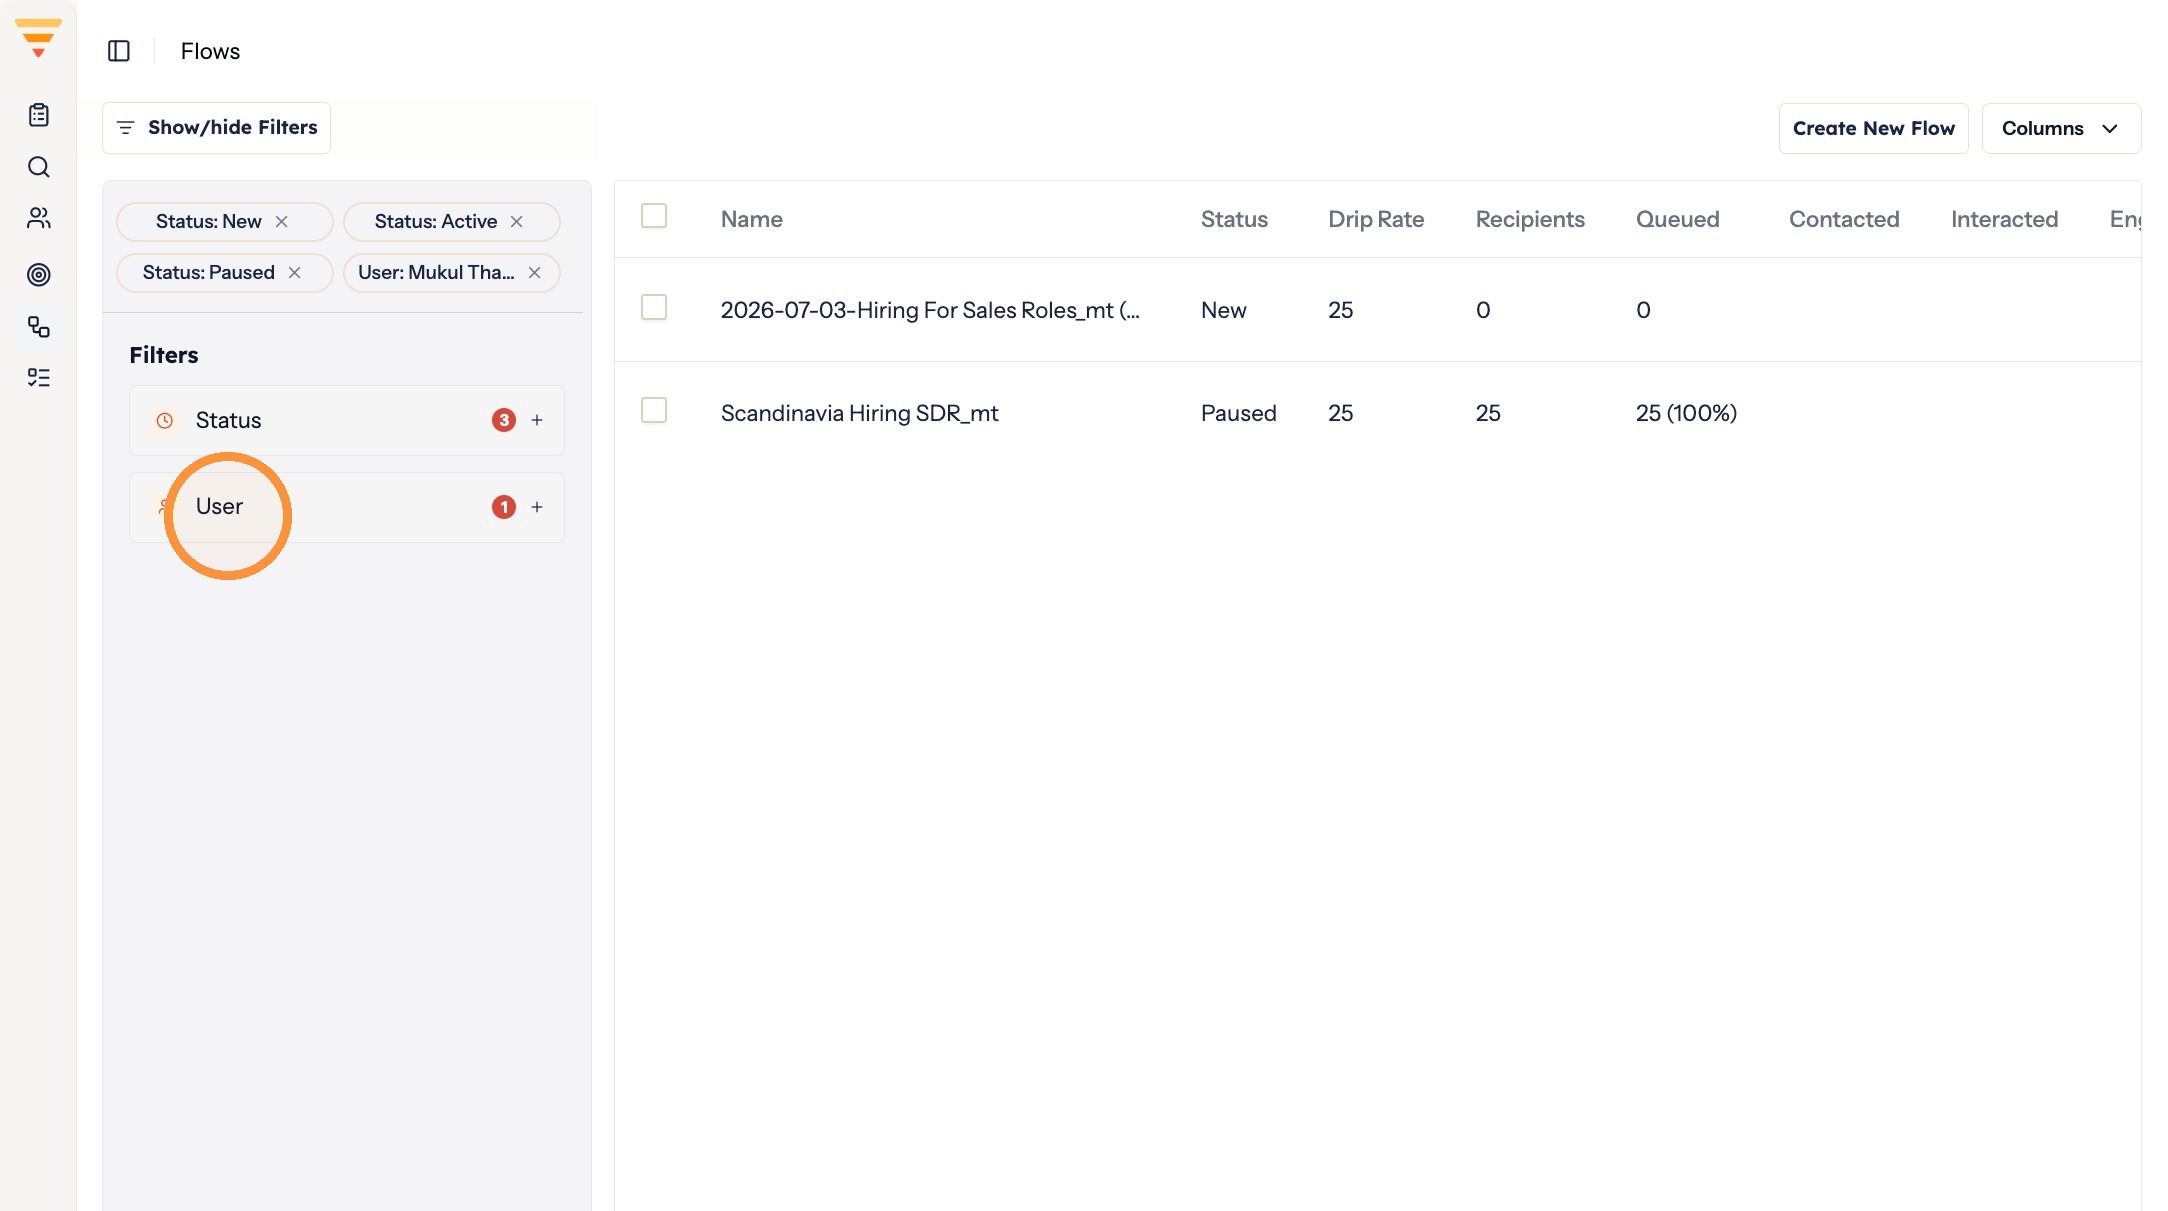Click the Interacted column header

click(x=2004, y=219)
